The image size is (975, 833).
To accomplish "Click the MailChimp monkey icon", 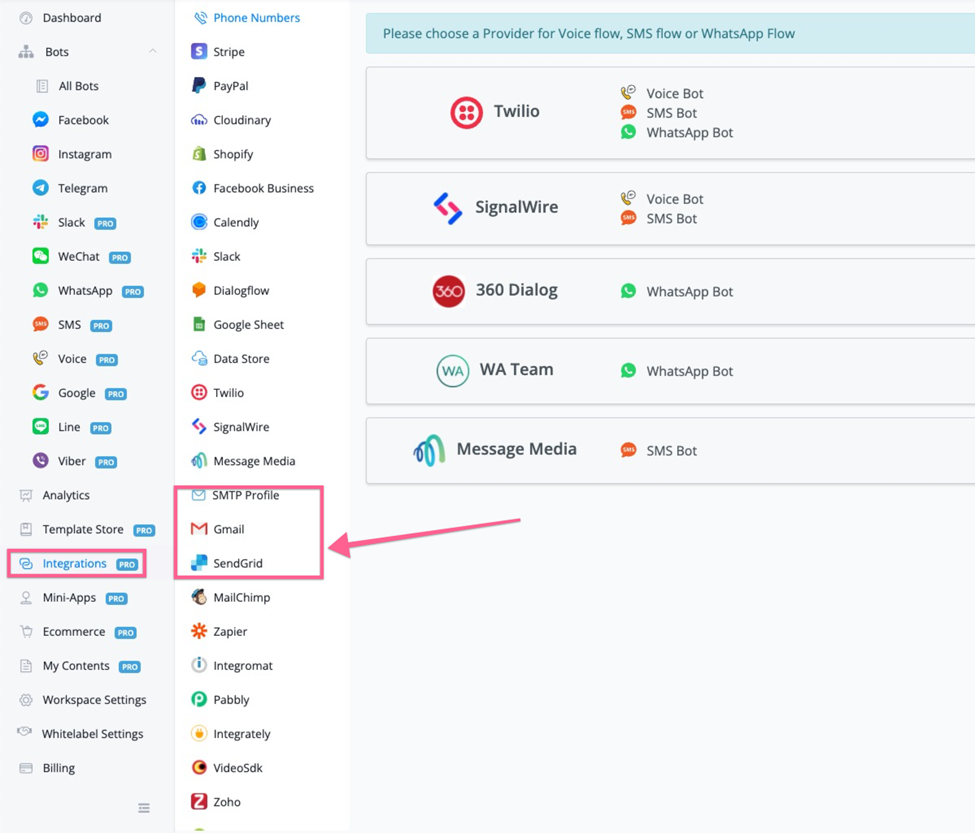I will pyautogui.click(x=199, y=597).
